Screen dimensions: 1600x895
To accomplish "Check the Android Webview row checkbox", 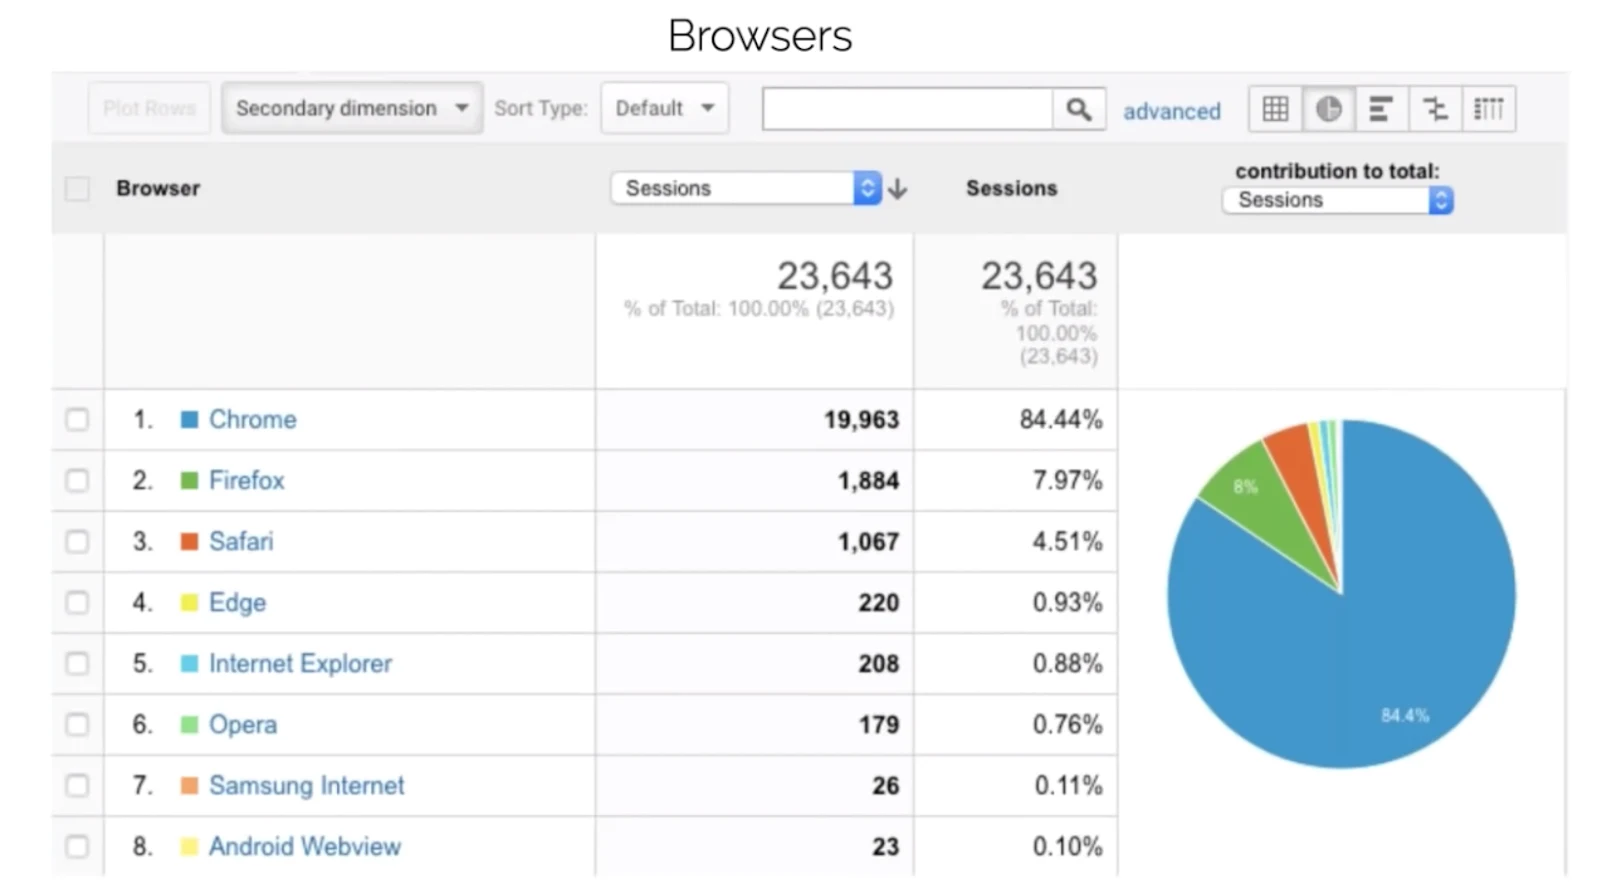I will (x=77, y=846).
